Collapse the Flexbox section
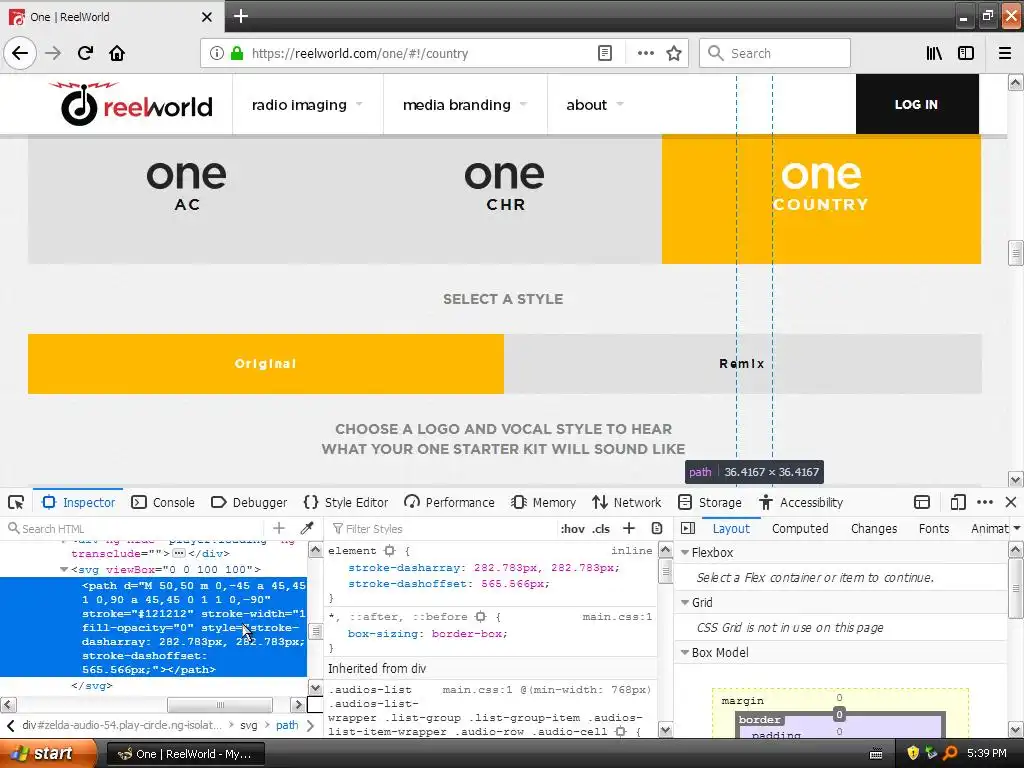This screenshot has height=768, width=1024. pyautogui.click(x=684, y=552)
